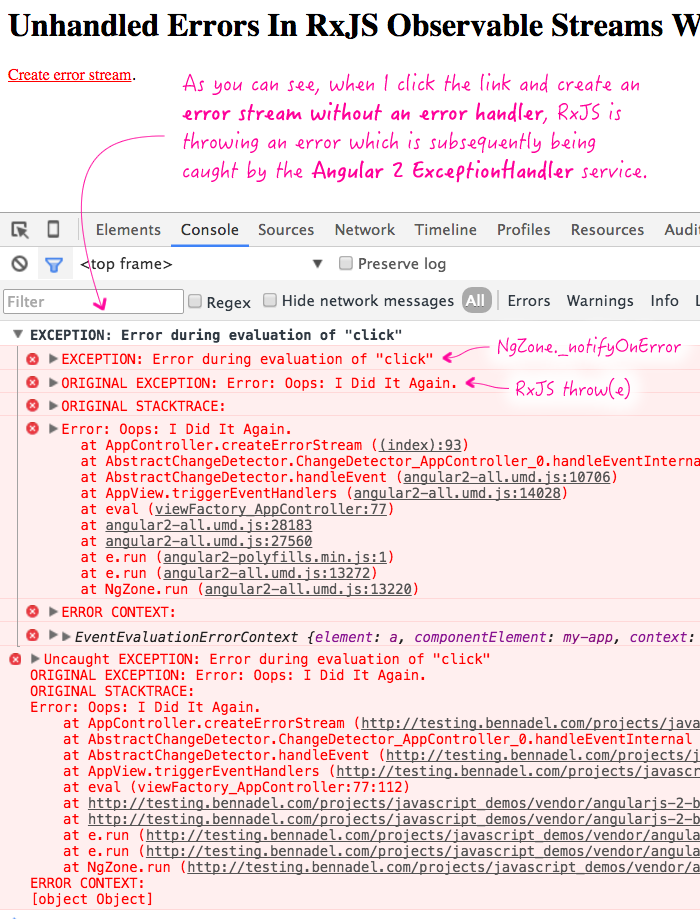Screen dimensions: 700x919
Task: Open the Profiles tab
Action: click(524, 230)
